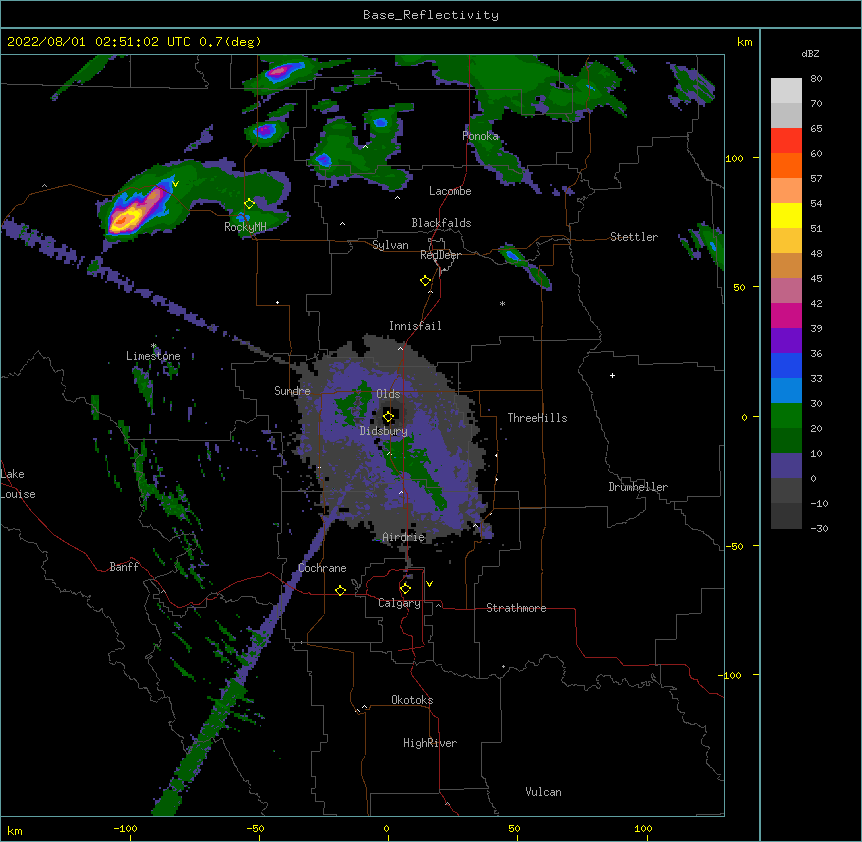
Task: Select the Vulcan label
Action: [x=543, y=792]
